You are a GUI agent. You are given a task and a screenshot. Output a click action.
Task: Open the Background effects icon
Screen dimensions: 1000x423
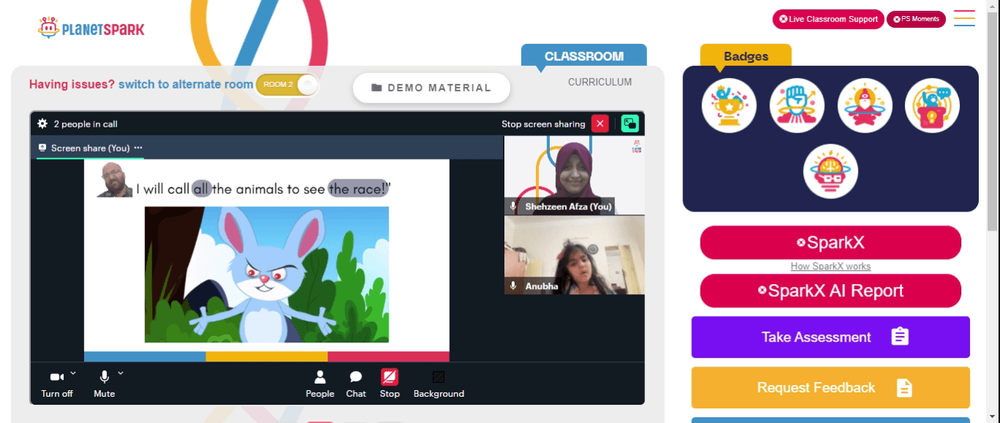tap(439, 377)
